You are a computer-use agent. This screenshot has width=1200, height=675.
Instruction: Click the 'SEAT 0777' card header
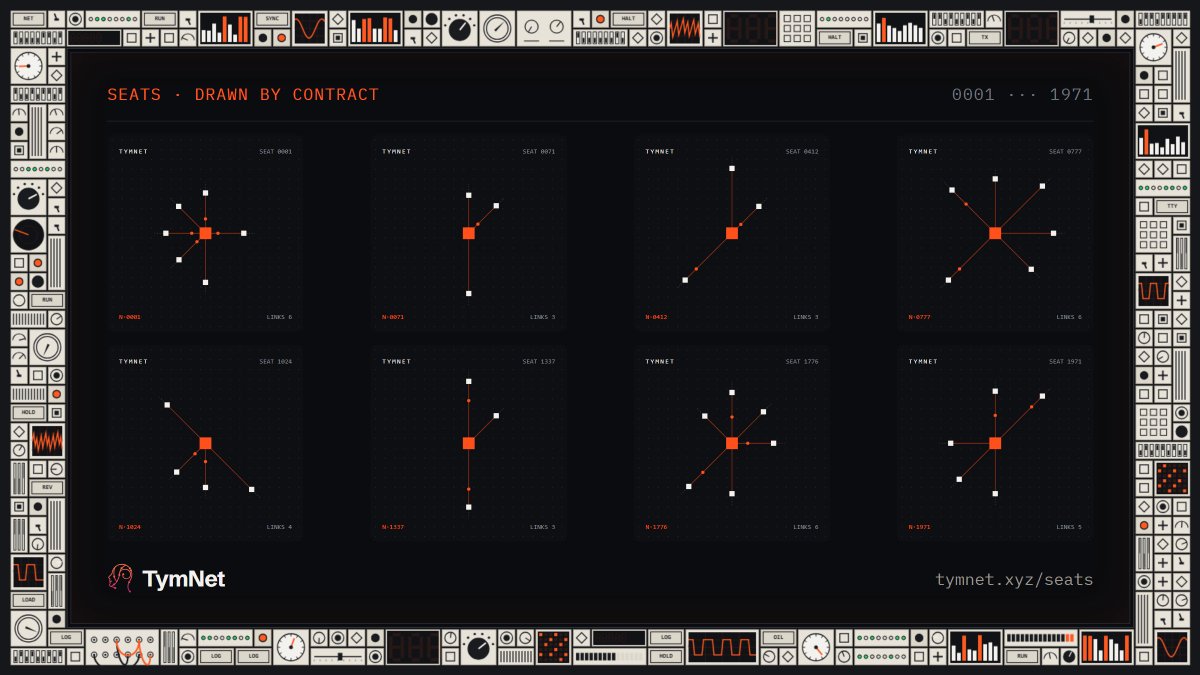point(1066,152)
